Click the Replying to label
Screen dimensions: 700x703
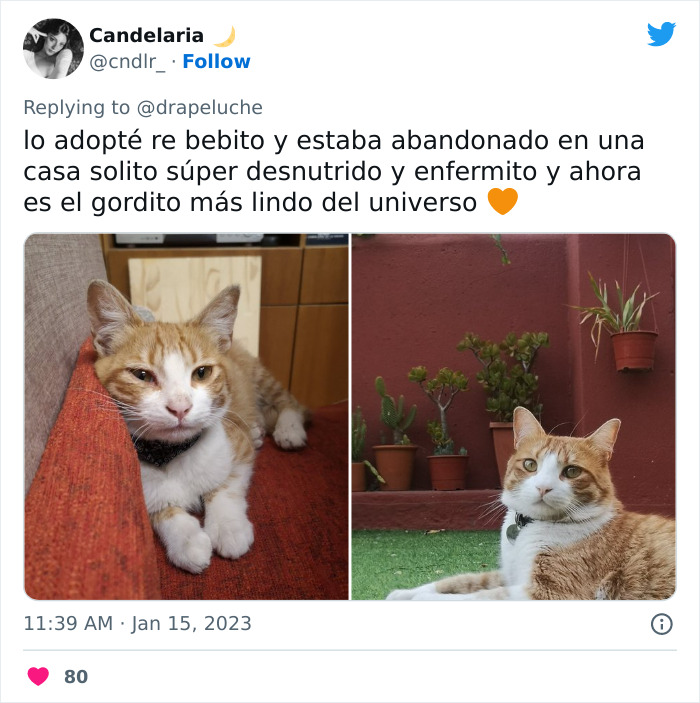point(77,108)
